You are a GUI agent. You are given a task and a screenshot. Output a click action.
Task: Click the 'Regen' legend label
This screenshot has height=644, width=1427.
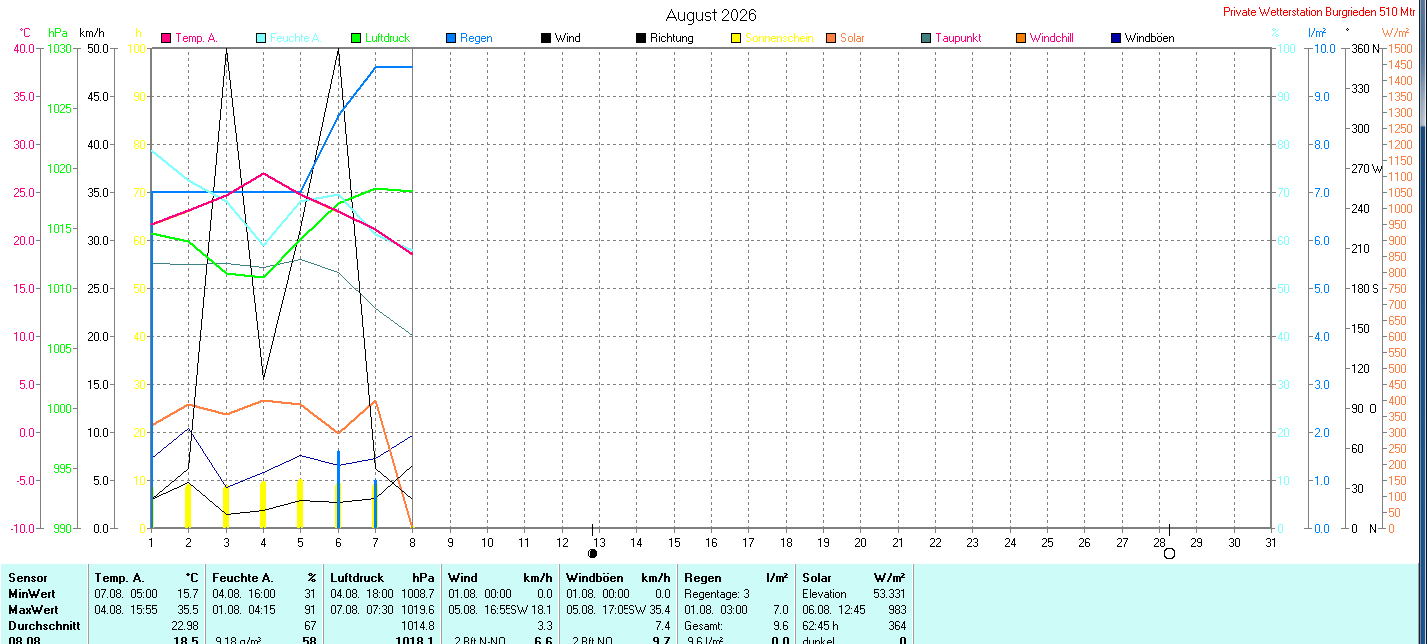point(476,38)
